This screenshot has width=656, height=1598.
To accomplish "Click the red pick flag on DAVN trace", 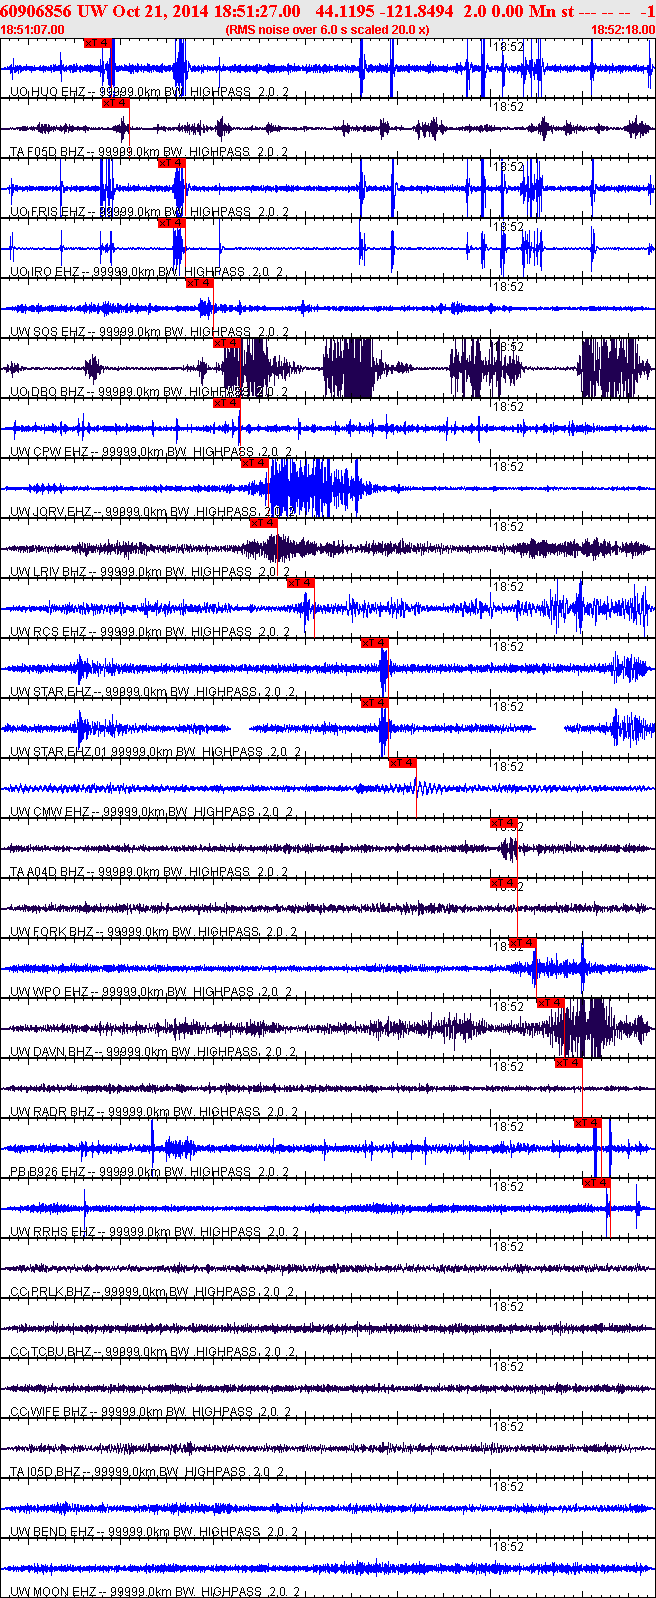I will pyautogui.click(x=551, y=1003).
